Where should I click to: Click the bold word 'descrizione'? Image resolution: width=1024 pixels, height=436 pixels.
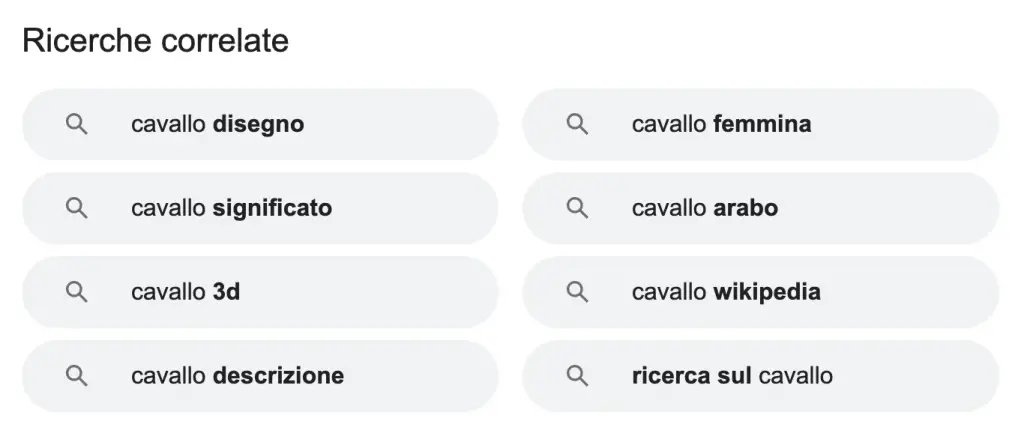(278, 376)
